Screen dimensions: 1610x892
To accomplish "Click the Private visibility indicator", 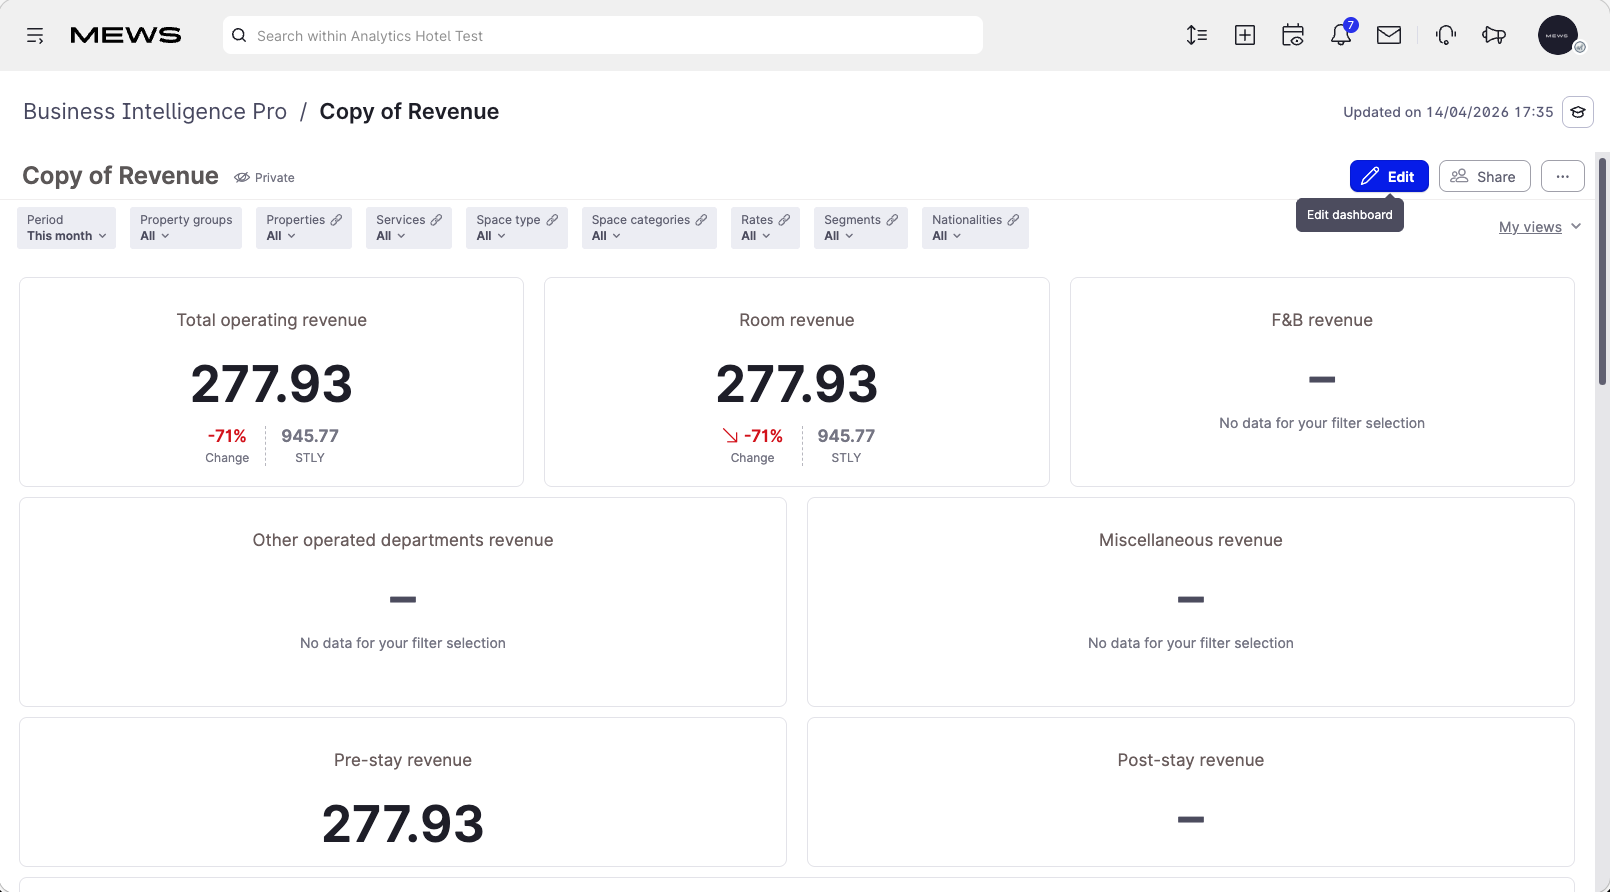I will (264, 177).
